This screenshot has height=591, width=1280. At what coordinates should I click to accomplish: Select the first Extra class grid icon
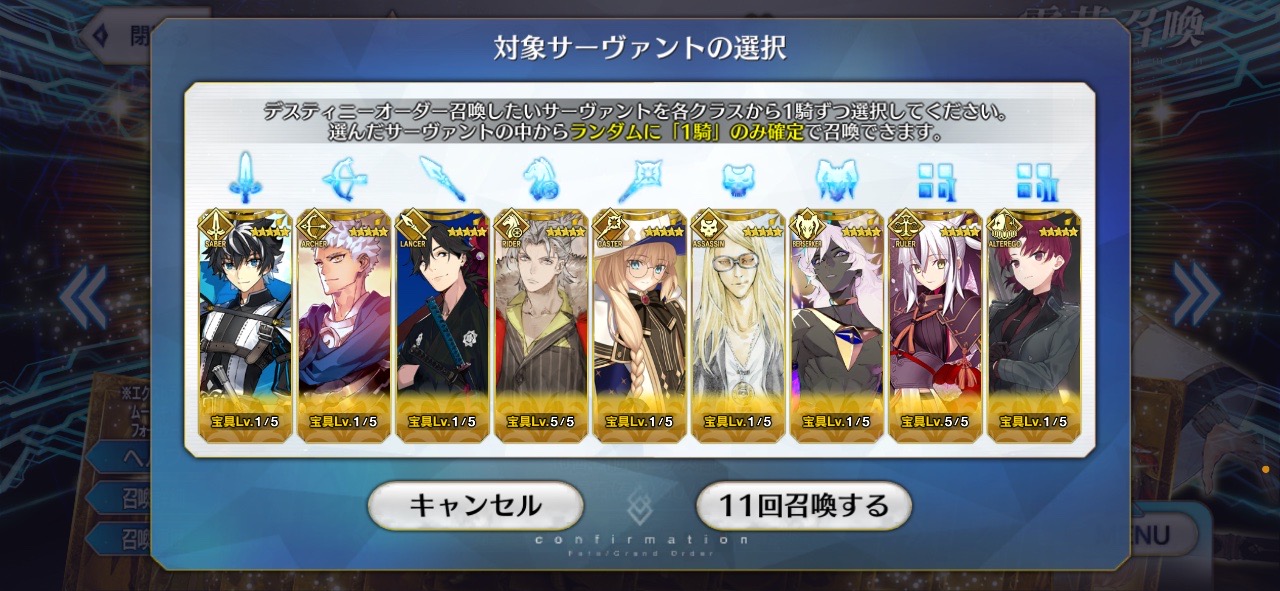(x=935, y=179)
